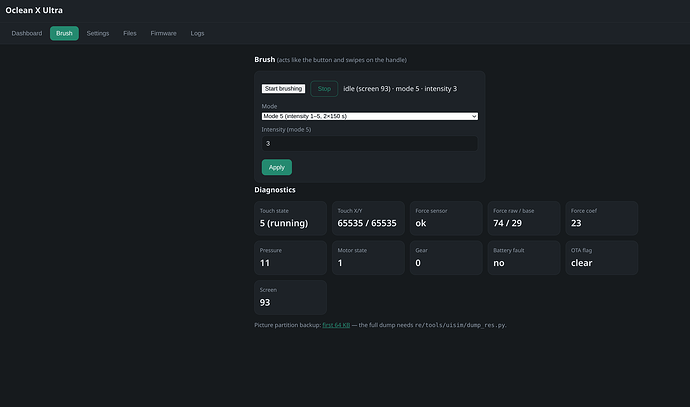Open the first 64 KB backup link

(336, 325)
